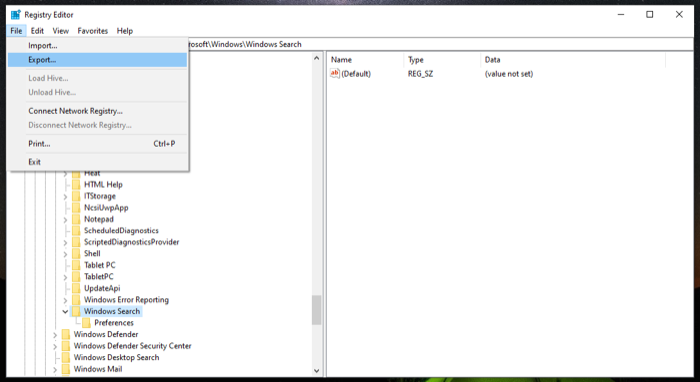Screen dimensions: 700x382
Task: Click the folder icon next to Windows Error Reporting
Action: point(76,300)
